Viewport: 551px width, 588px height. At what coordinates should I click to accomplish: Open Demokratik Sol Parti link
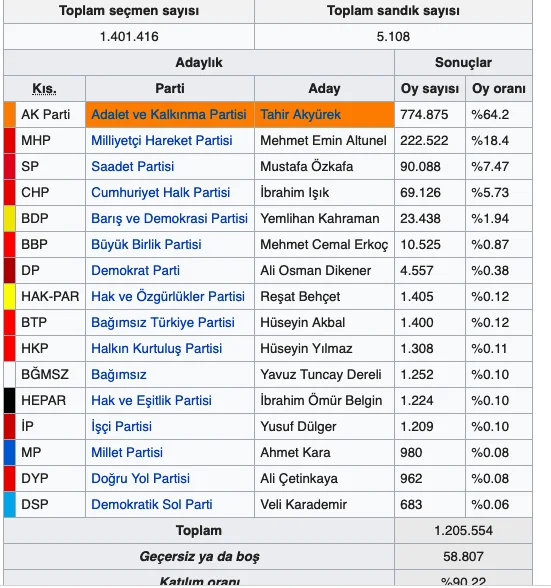[152, 504]
